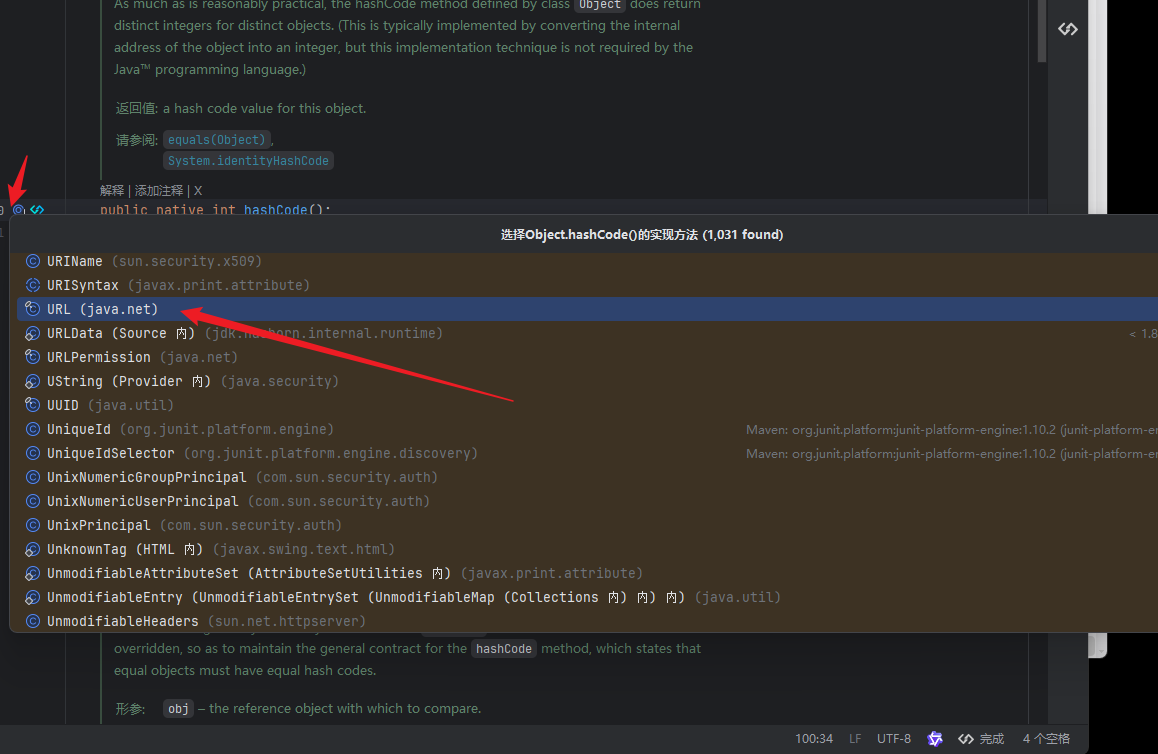Screen dimensions: 1158x754
Task: Open the 4 个空格 indent settings
Action: [1046, 738]
